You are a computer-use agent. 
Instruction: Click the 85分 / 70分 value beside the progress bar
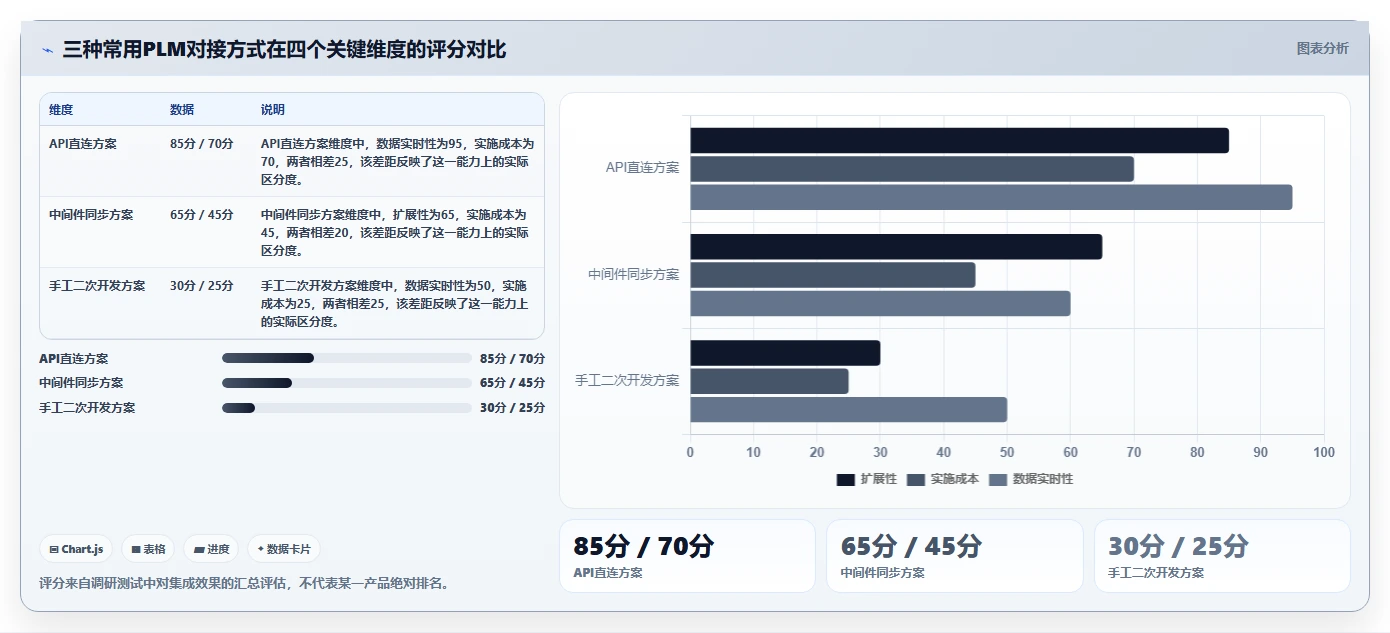coord(513,359)
